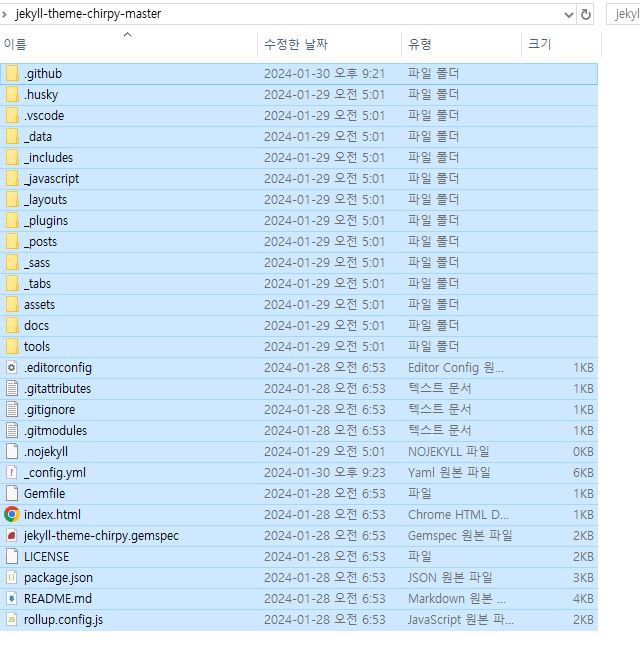Click the Chrome icon for index.html
640x645 pixels.
point(12,514)
